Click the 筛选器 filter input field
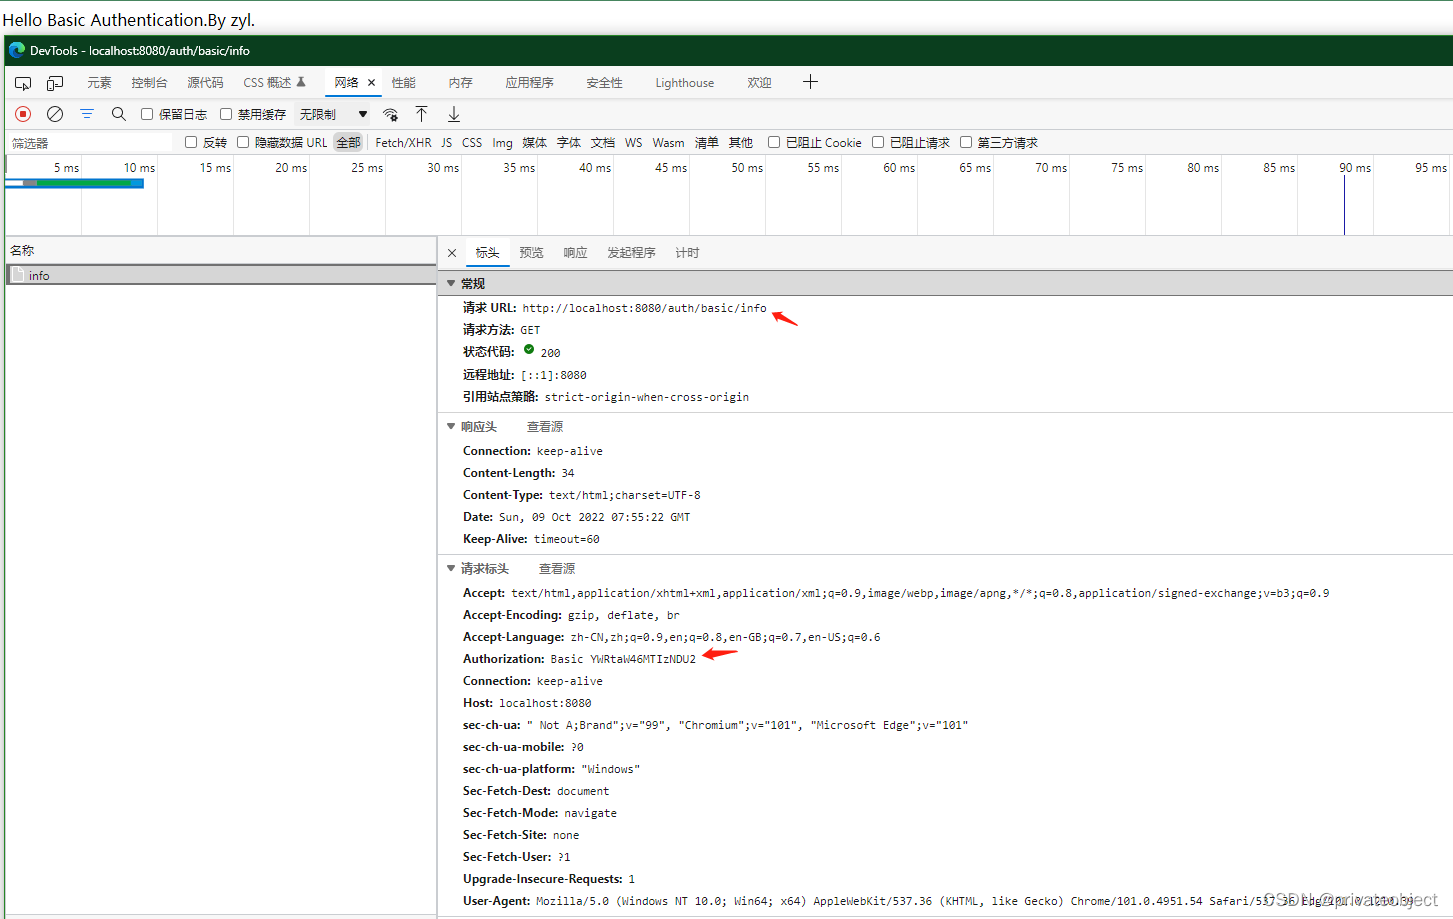The width and height of the screenshot is (1453, 919). click(90, 143)
